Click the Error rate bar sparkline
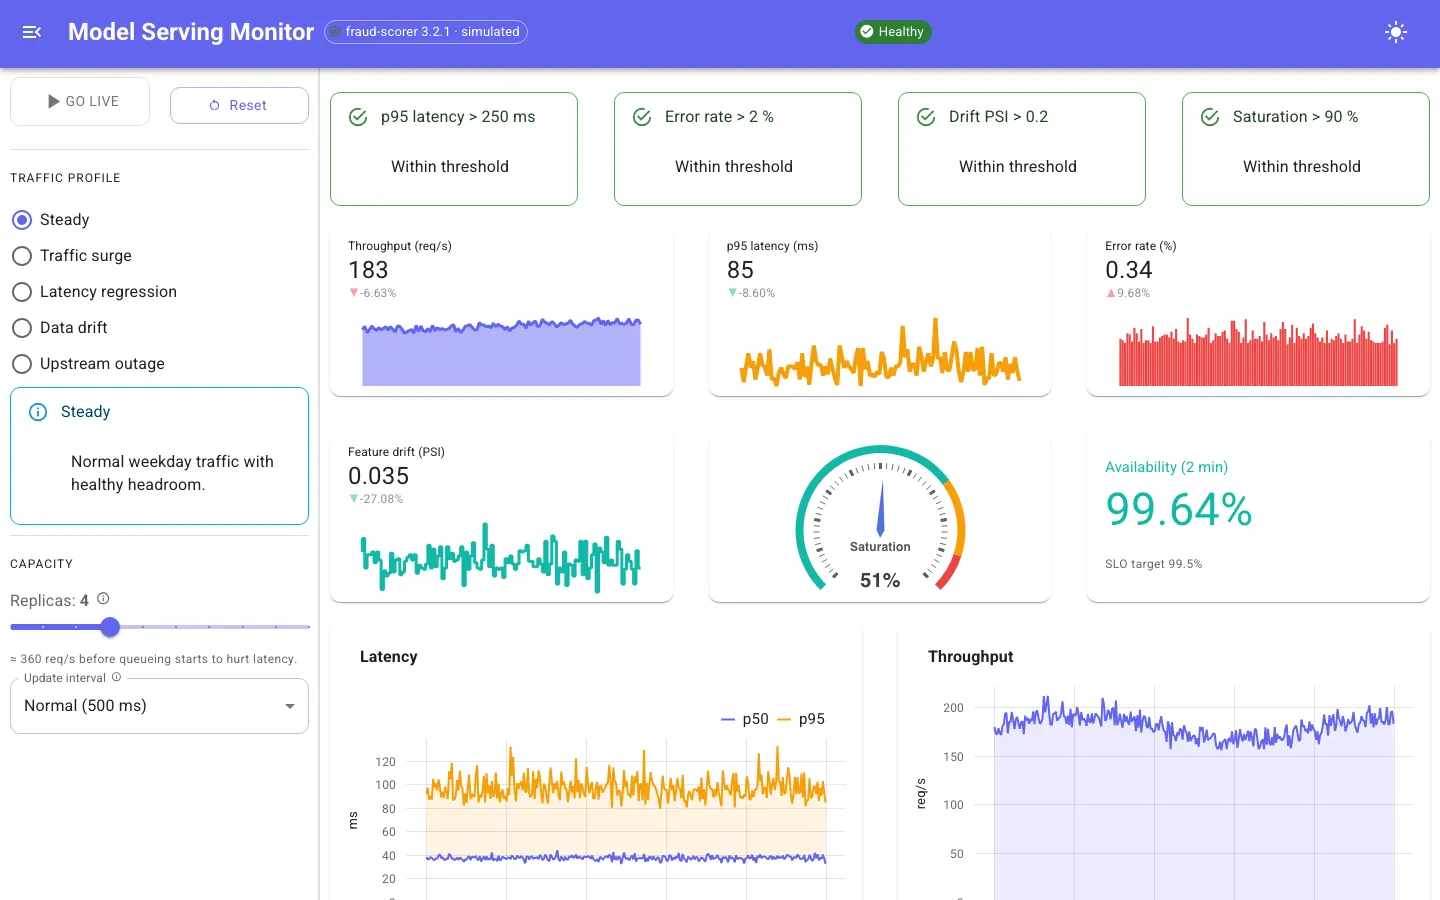1440x900 pixels. 1258,350
